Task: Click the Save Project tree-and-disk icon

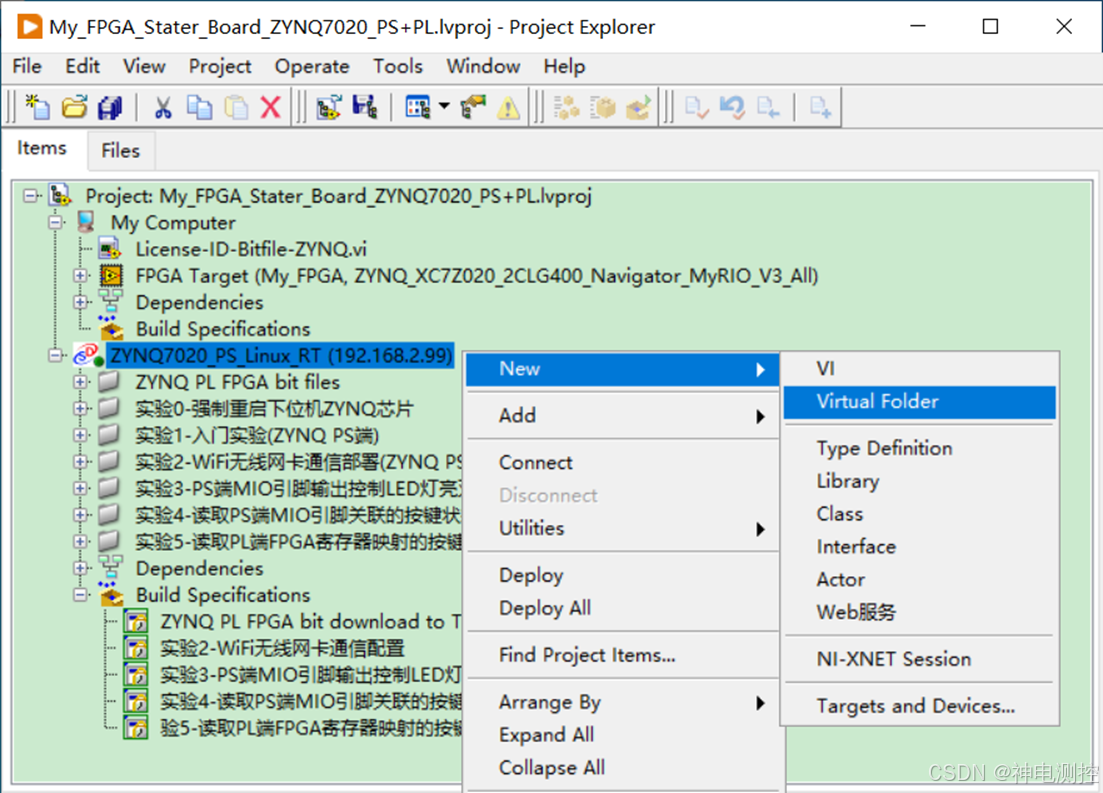Action: pos(364,107)
